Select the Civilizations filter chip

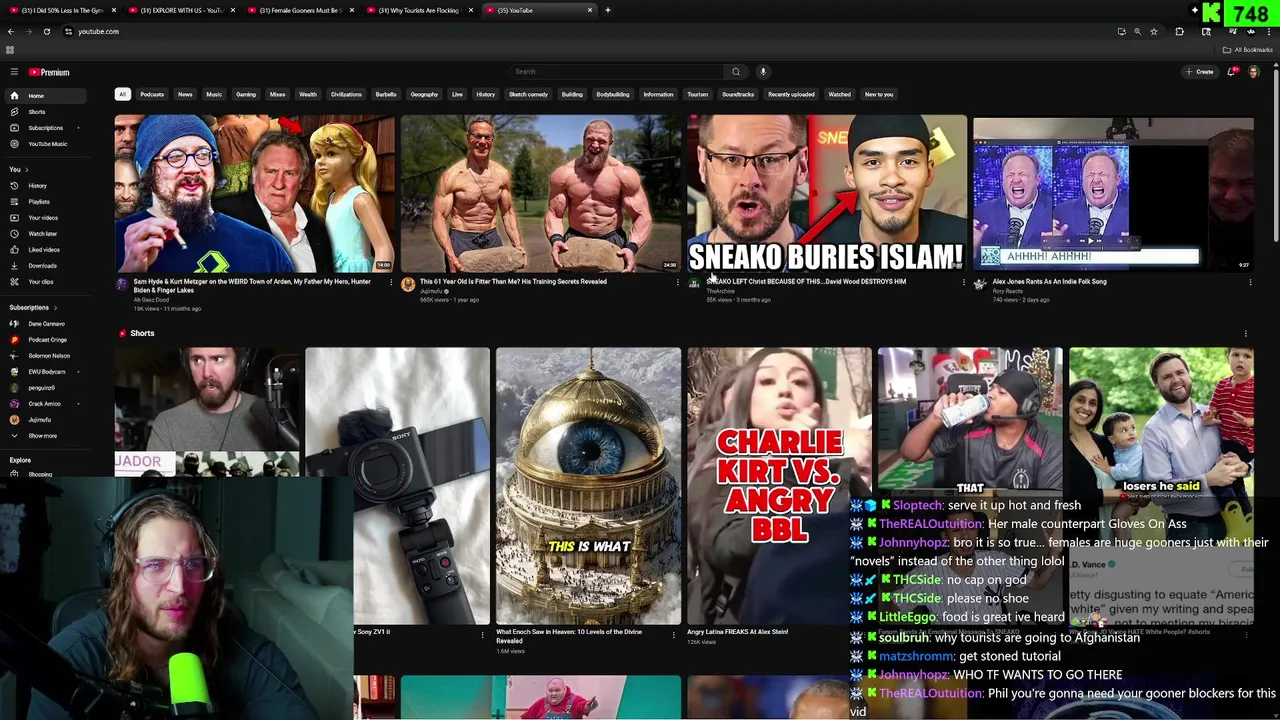click(x=346, y=95)
